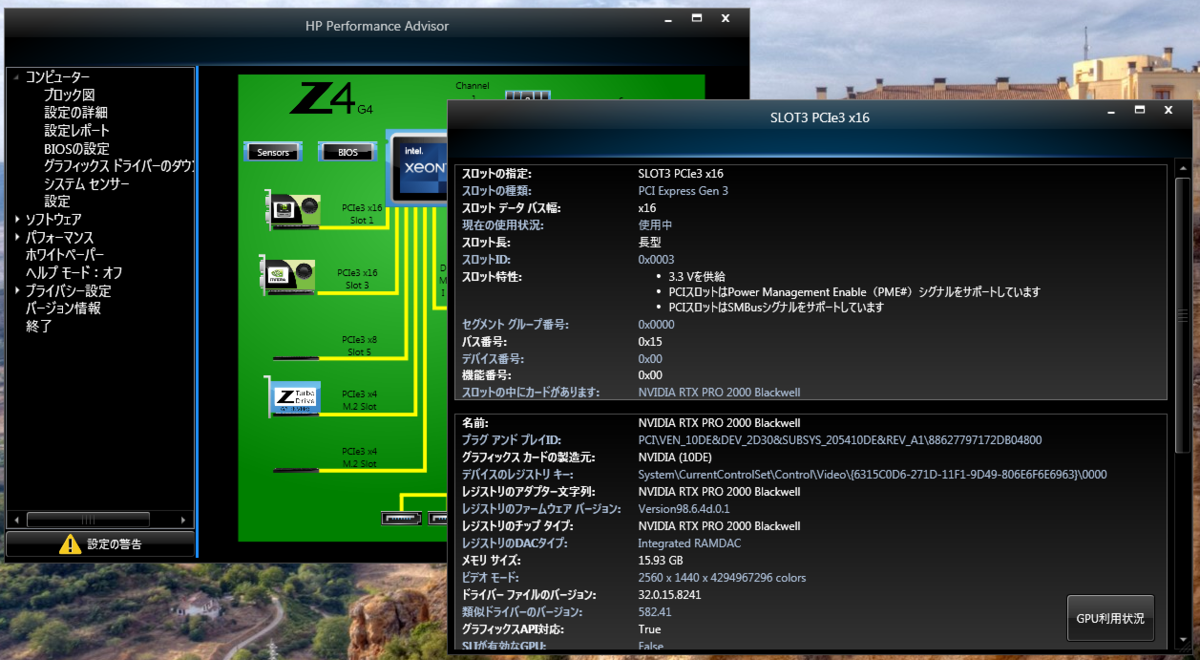The height and width of the screenshot is (660, 1200).
Task: Select 設定 under コンピューター
Action: point(57,202)
